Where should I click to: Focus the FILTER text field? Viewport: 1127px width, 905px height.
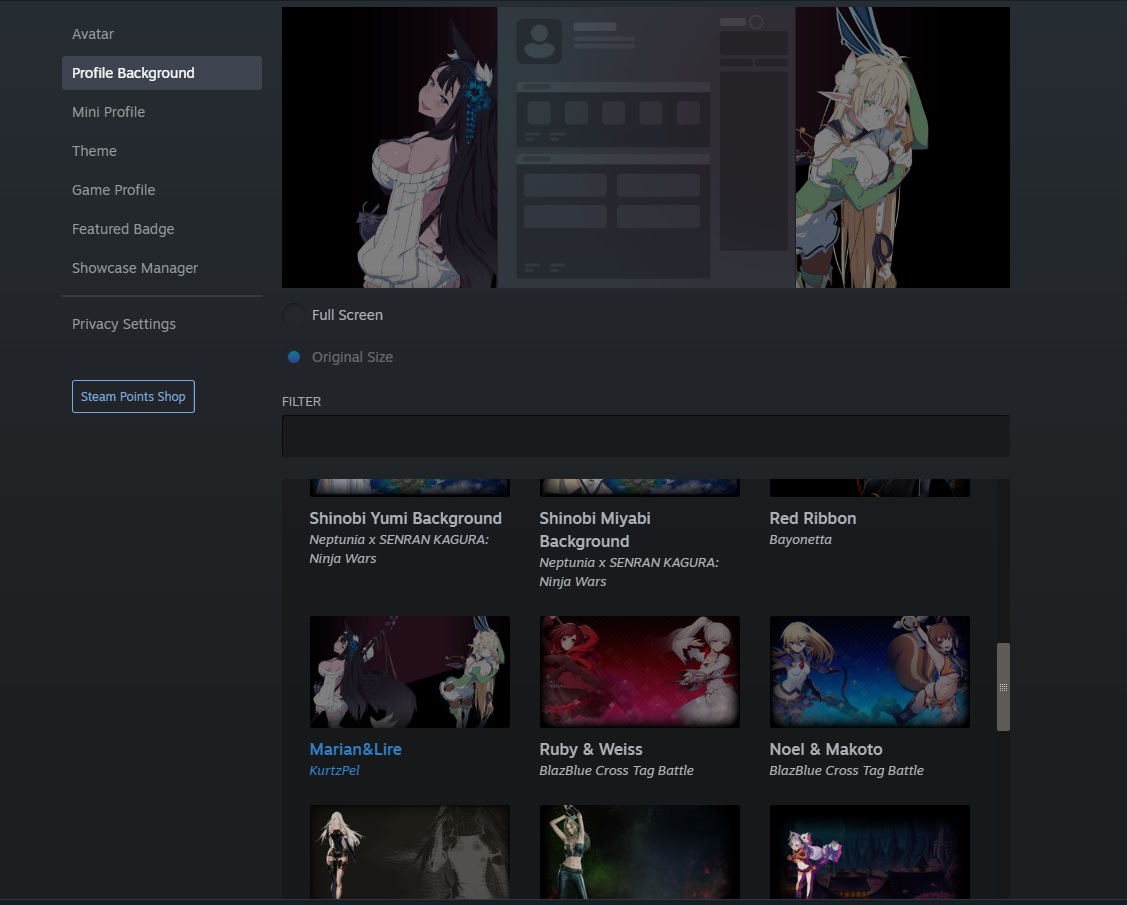[645, 436]
